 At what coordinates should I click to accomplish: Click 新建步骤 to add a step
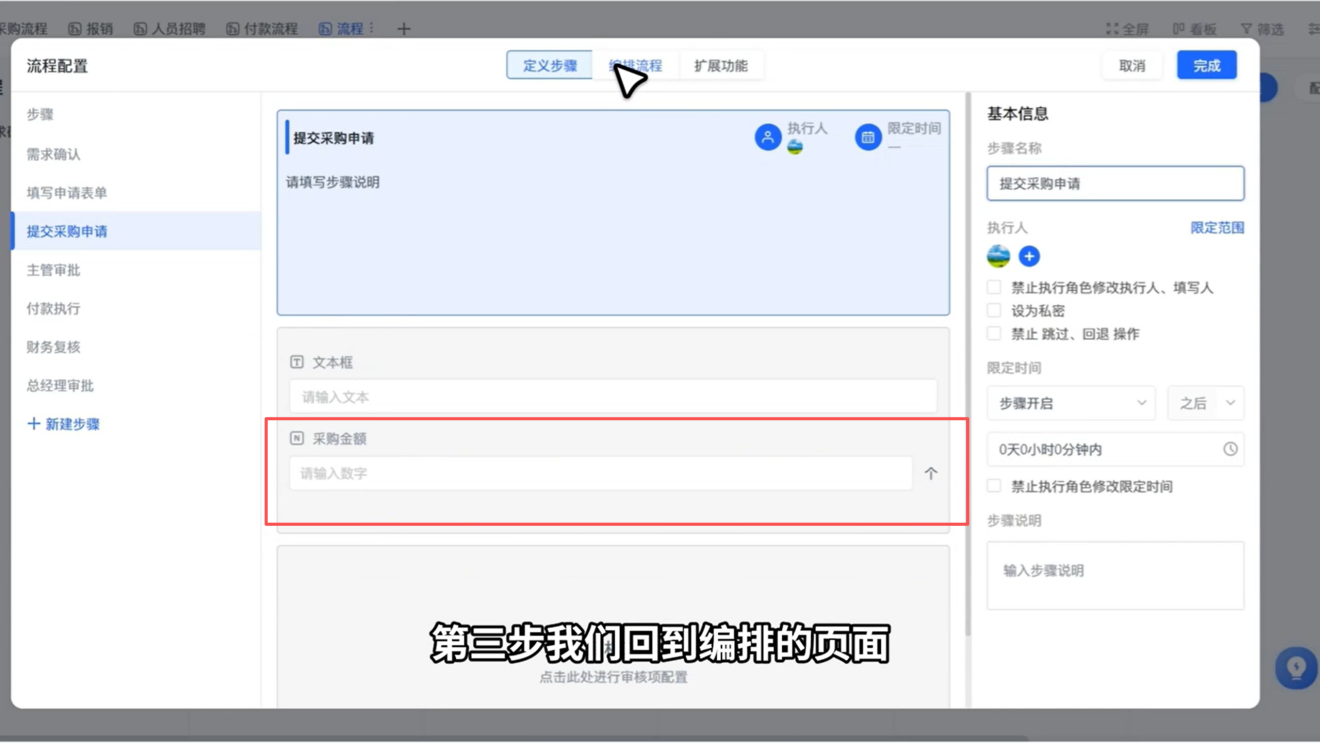tap(63, 424)
